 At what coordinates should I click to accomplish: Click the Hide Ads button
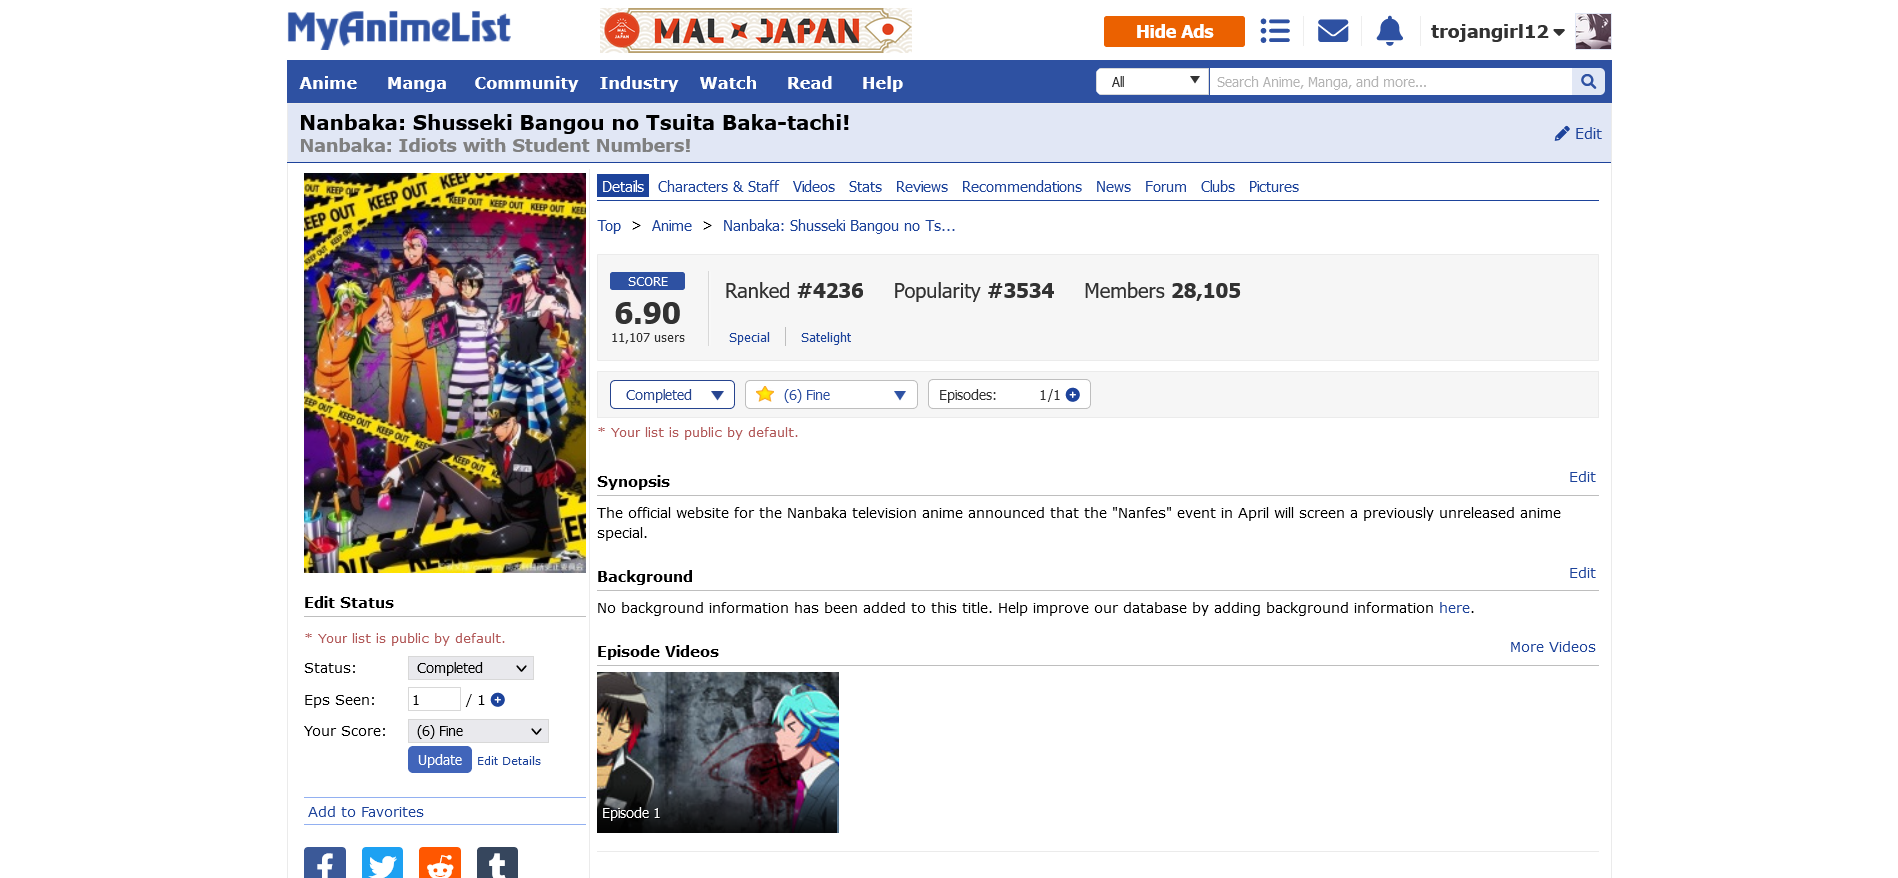[1174, 31]
